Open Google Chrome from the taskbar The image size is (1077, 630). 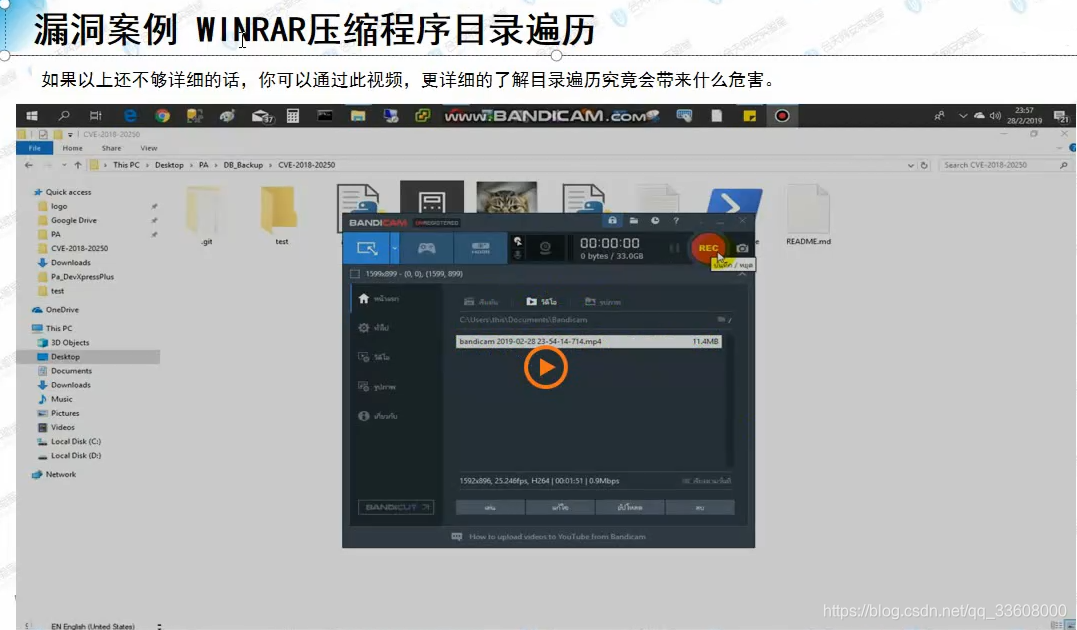tap(162, 116)
